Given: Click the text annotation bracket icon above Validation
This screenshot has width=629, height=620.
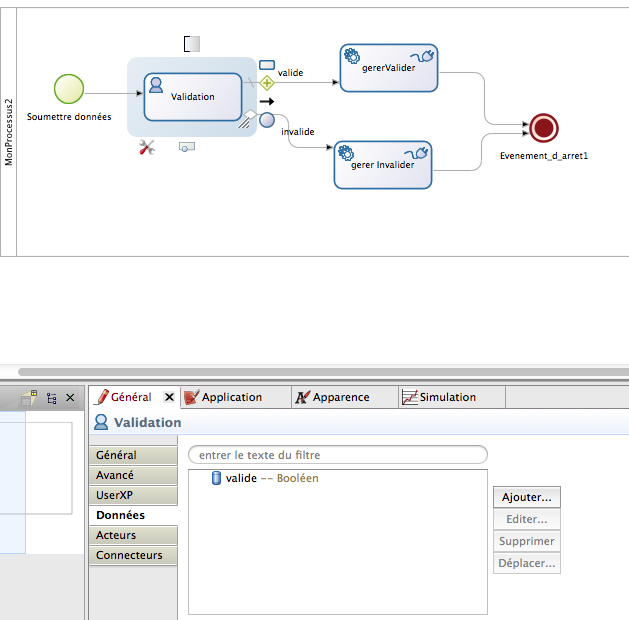Looking at the screenshot, I should (192, 43).
